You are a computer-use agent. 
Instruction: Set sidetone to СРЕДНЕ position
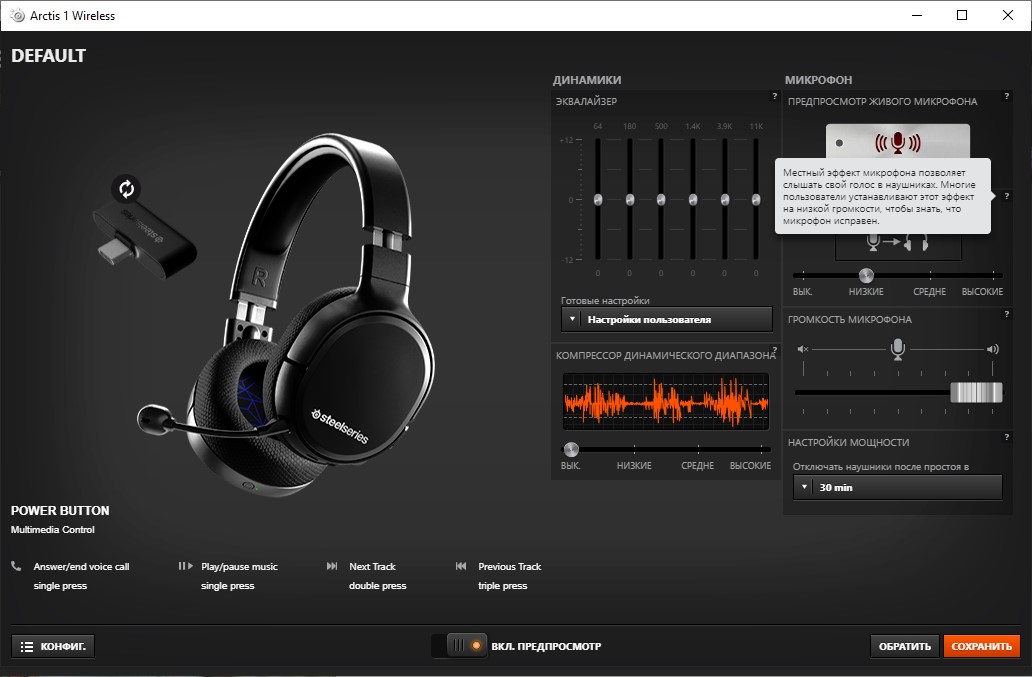929,291
